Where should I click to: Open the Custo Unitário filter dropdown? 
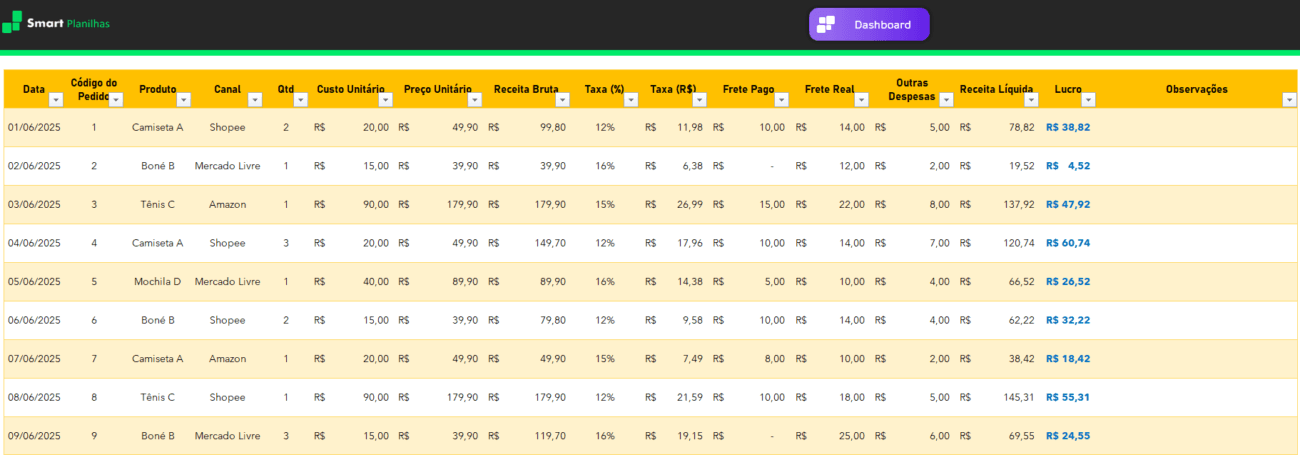386,100
